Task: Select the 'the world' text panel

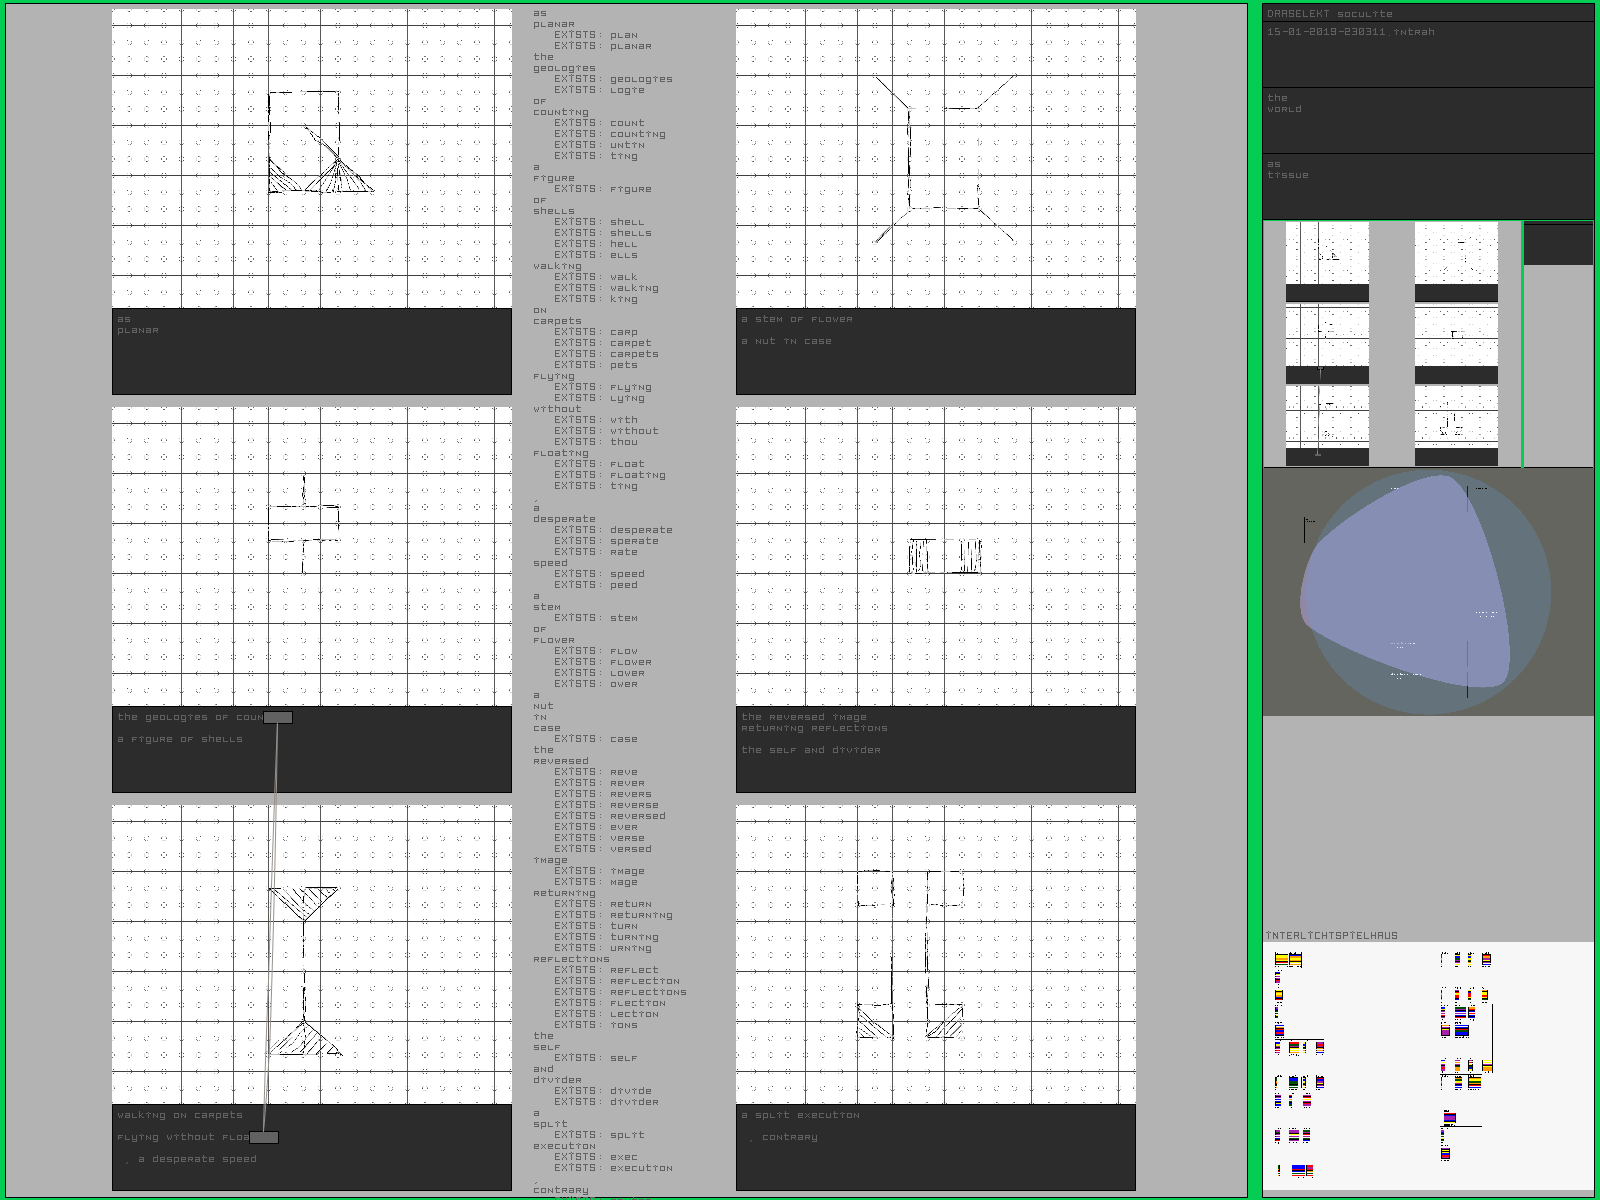Action: click(1427, 119)
